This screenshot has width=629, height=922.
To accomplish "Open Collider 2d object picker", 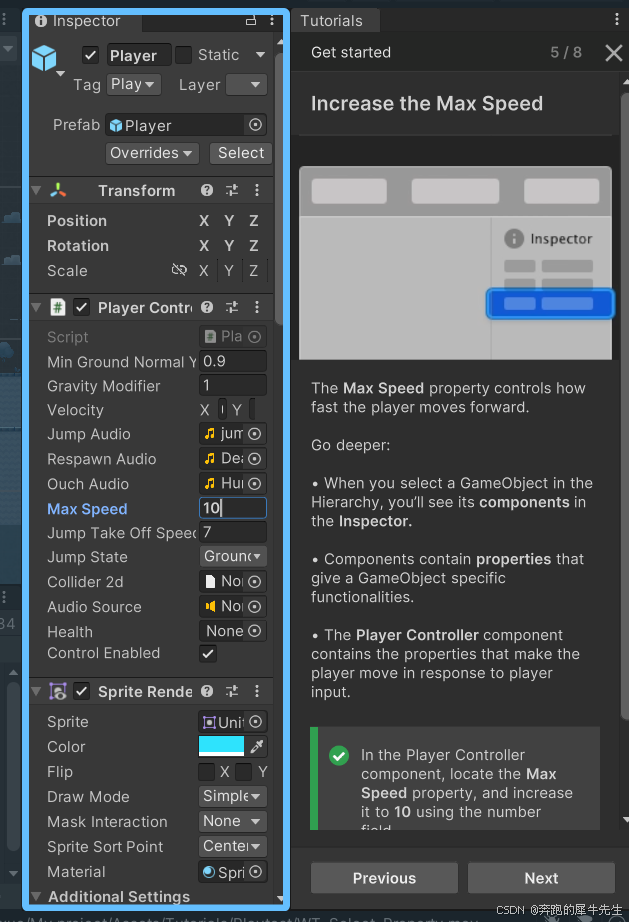I will click(x=255, y=582).
